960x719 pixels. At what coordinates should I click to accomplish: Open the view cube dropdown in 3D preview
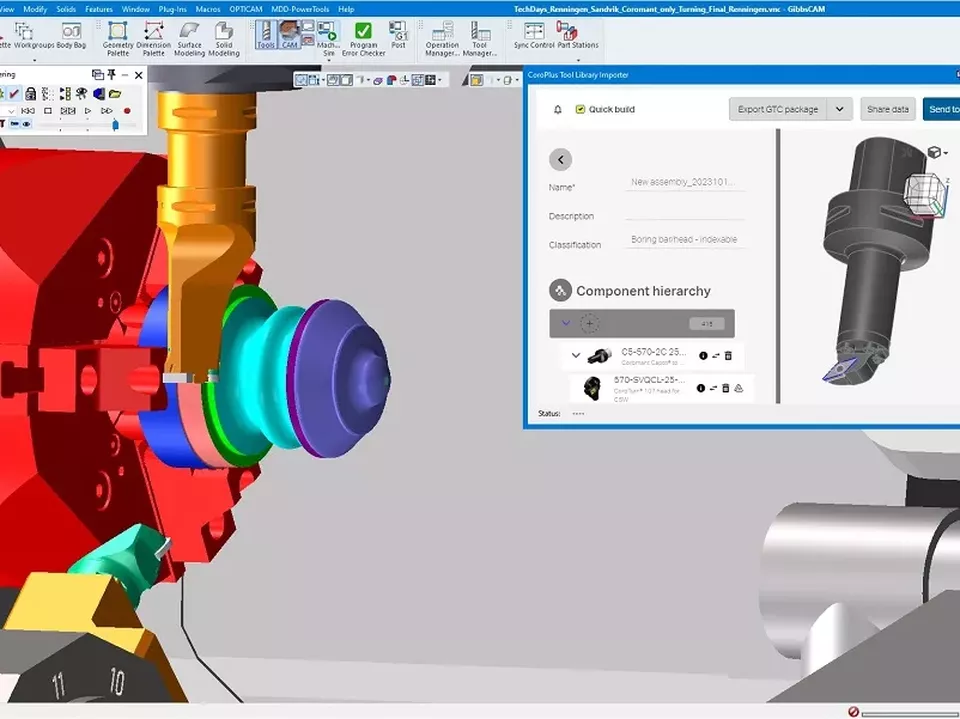[937, 152]
